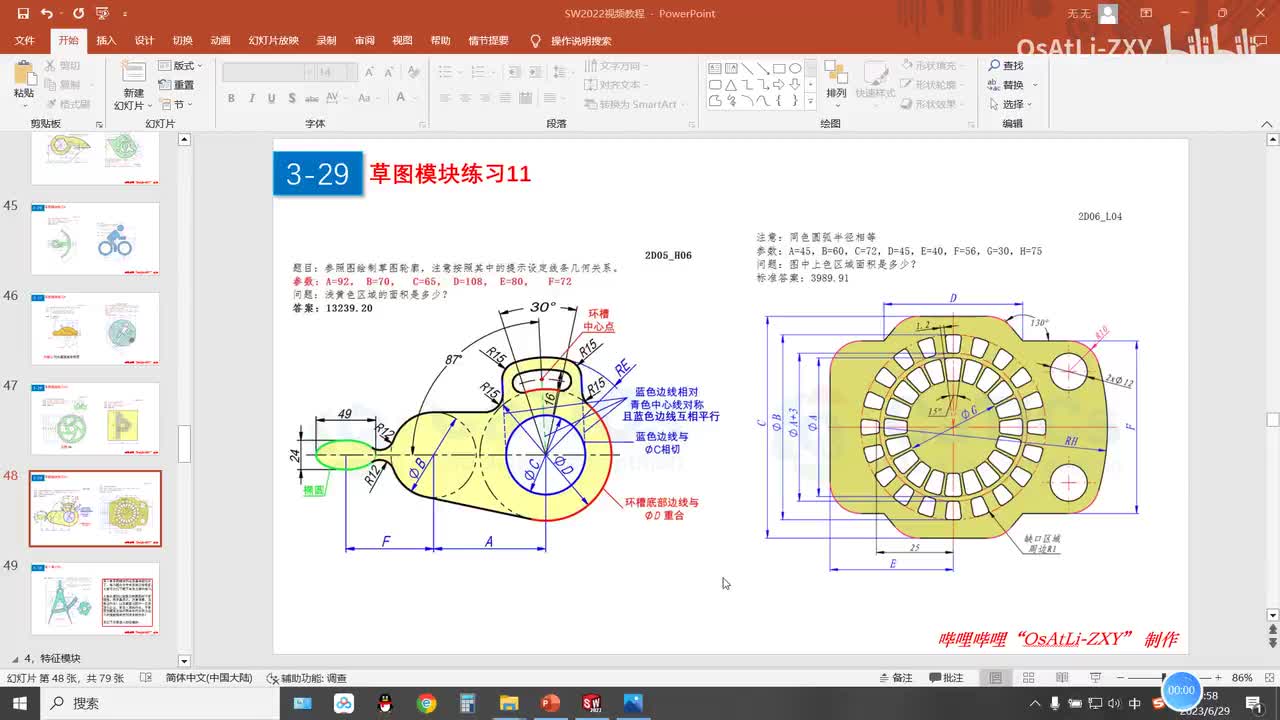Click 操作说明搜索 search box
This screenshot has width=1280, height=720.
pos(581,41)
